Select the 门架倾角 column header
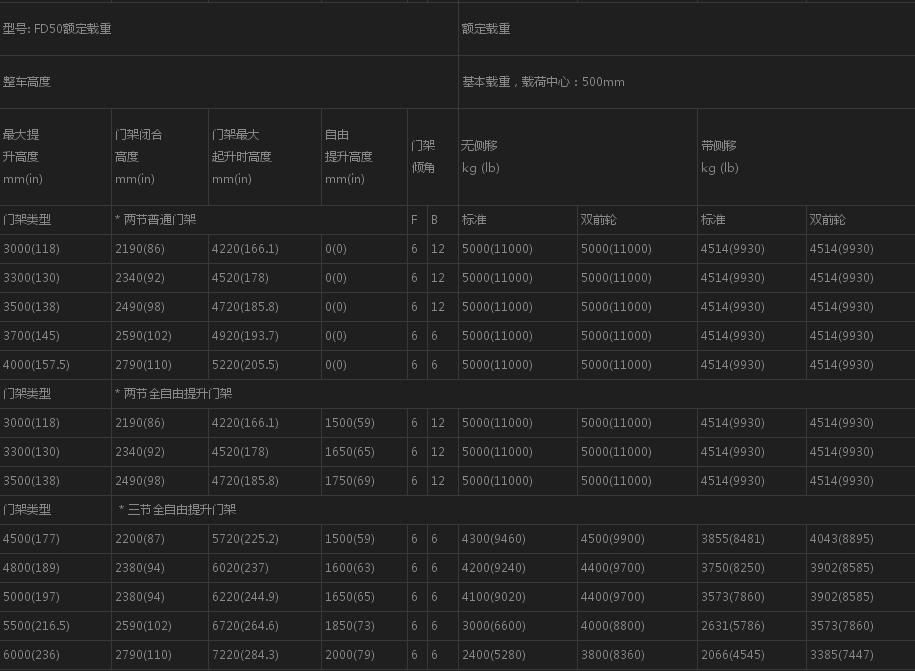Viewport: 915px width, 671px height. pos(423,156)
